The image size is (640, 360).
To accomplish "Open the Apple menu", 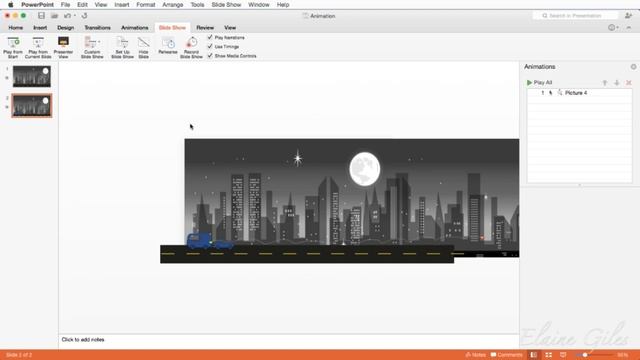I will pos(11,5).
